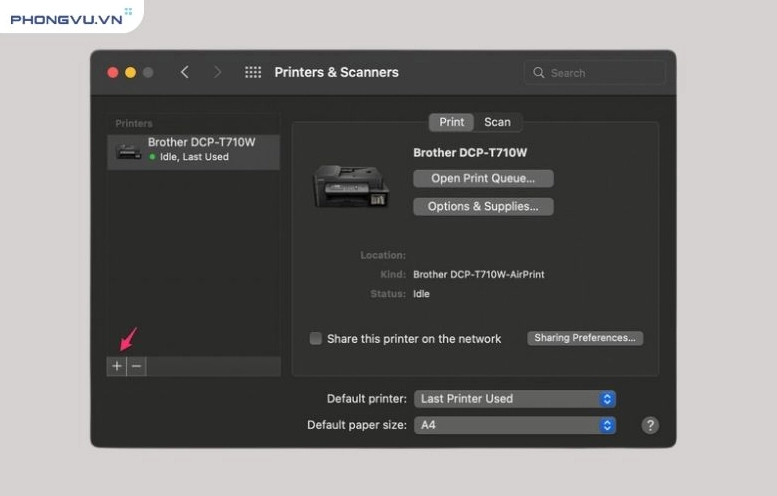The image size is (777, 496).
Task: Switch to the Scan tab
Action: click(497, 122)
